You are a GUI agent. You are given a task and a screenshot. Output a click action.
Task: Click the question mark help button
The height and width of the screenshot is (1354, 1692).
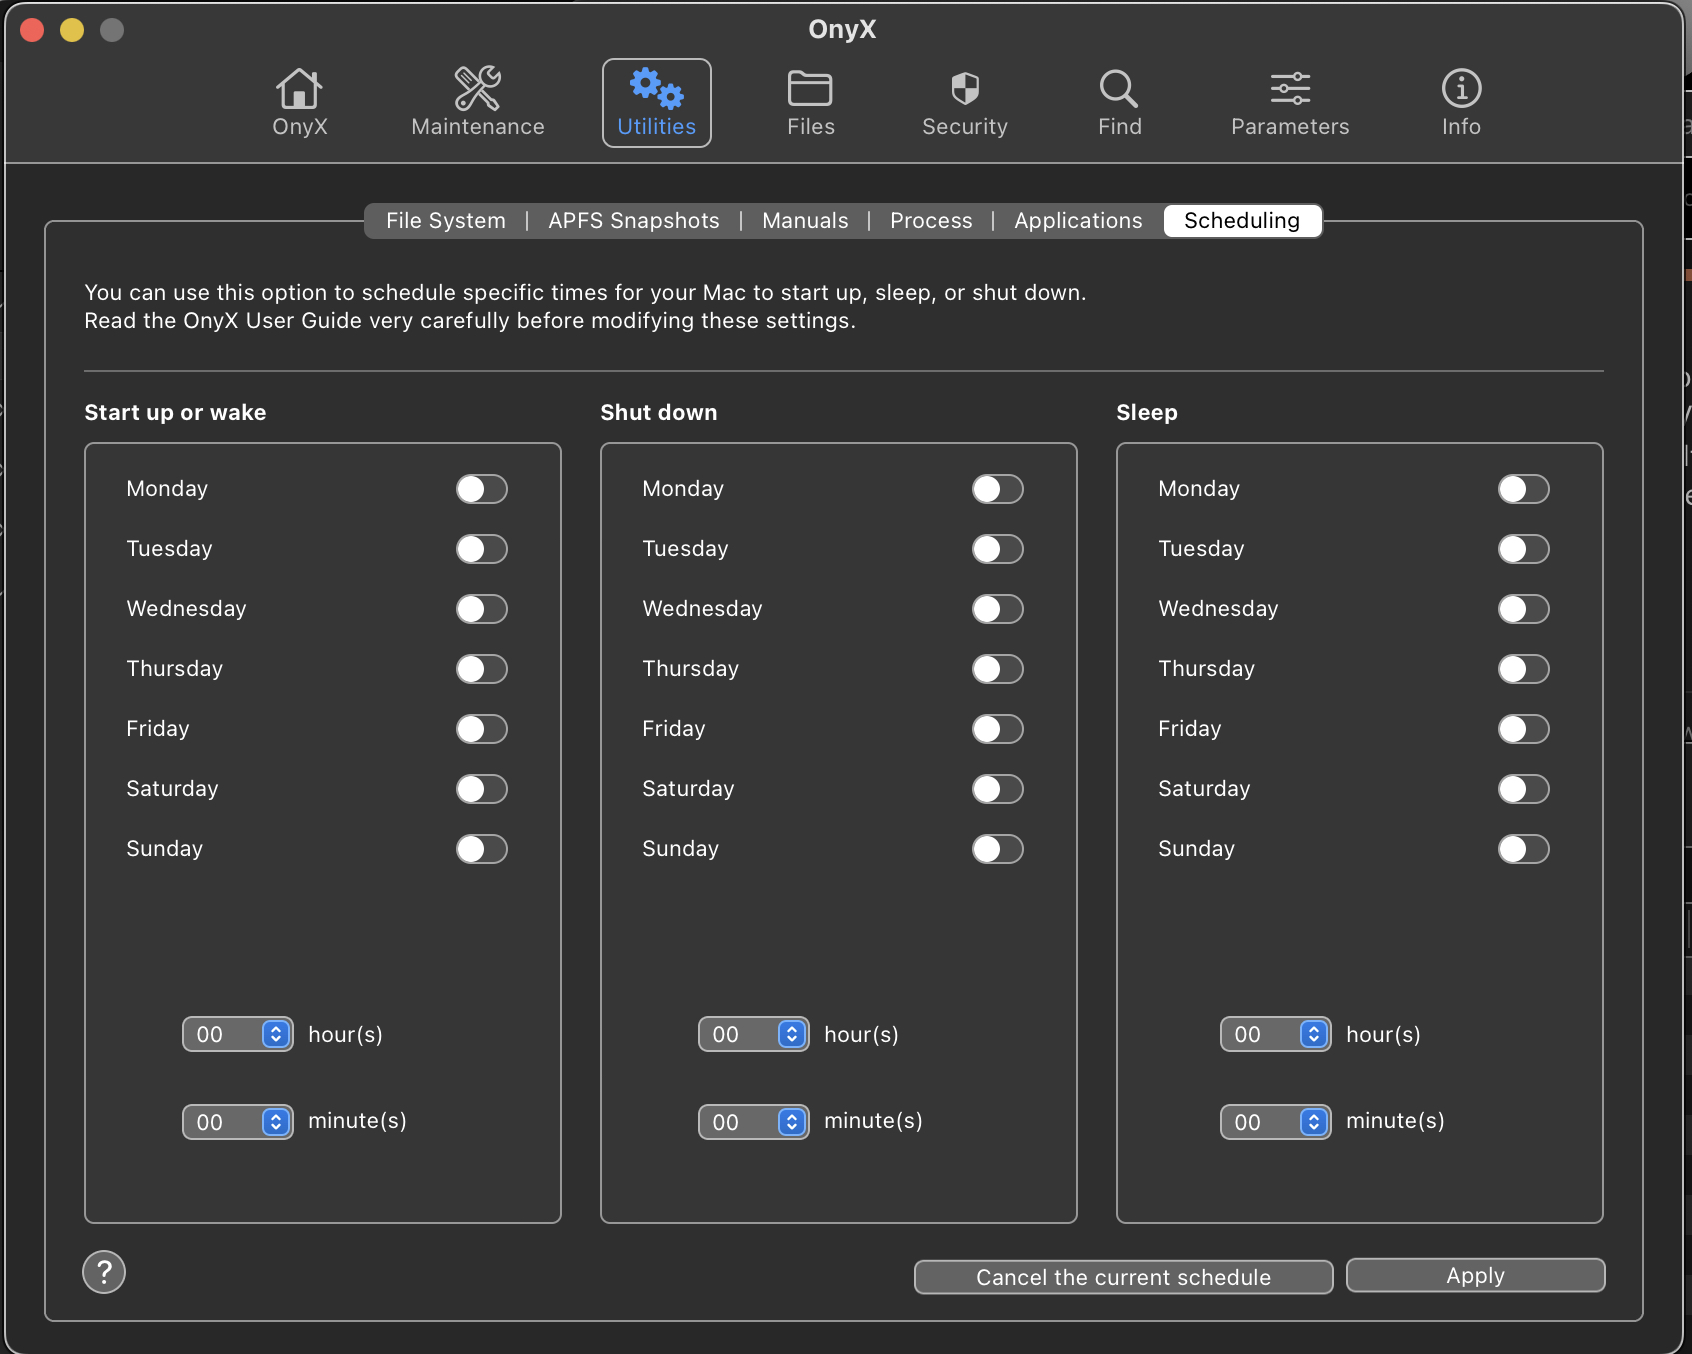pyautogui.click(x=104, y=1272)
